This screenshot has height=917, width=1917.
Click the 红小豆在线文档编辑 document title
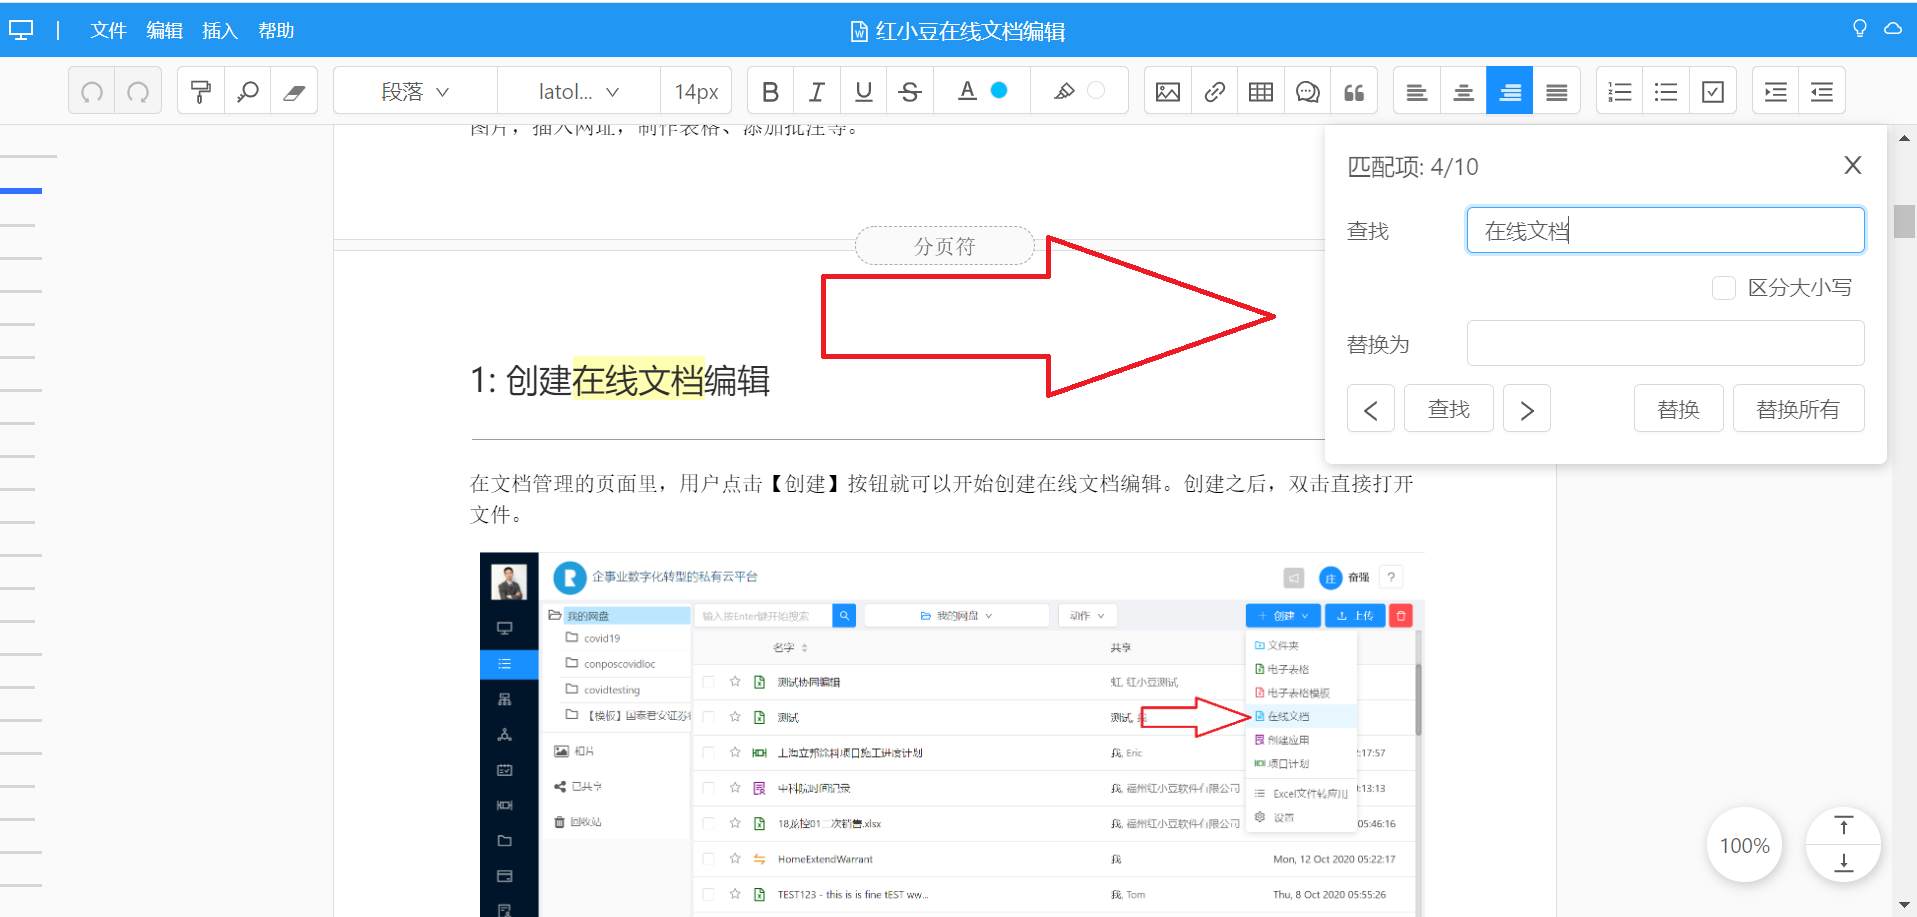point(970,31)
